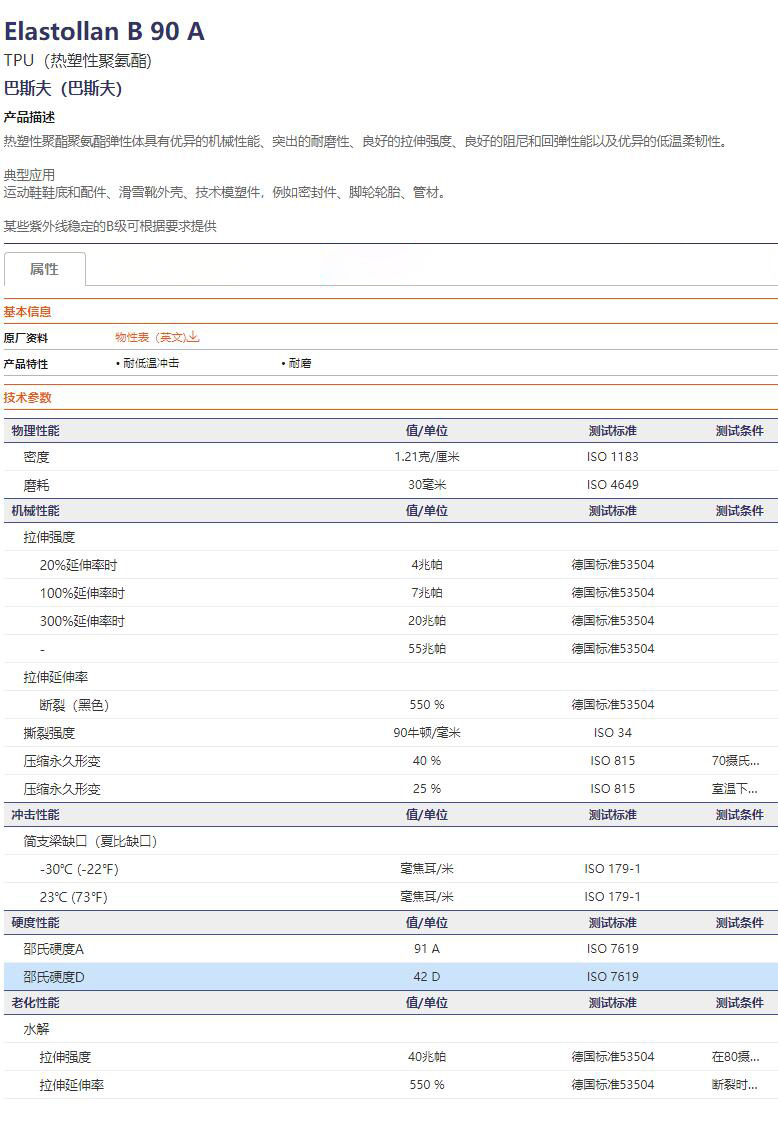Click the 邵氏硬度A row label
778x1124 pixels.
tap(54, 948)
